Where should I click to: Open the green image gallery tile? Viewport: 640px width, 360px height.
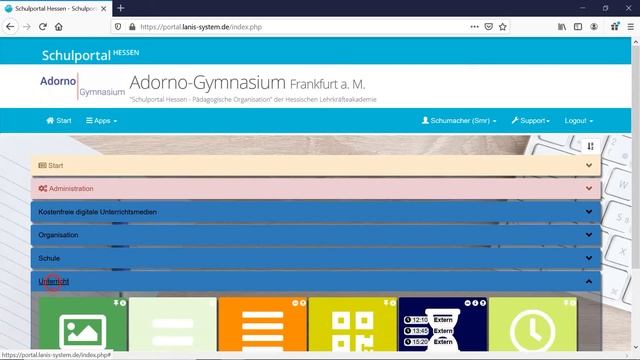pyautogui.click(x=83, y=324)
